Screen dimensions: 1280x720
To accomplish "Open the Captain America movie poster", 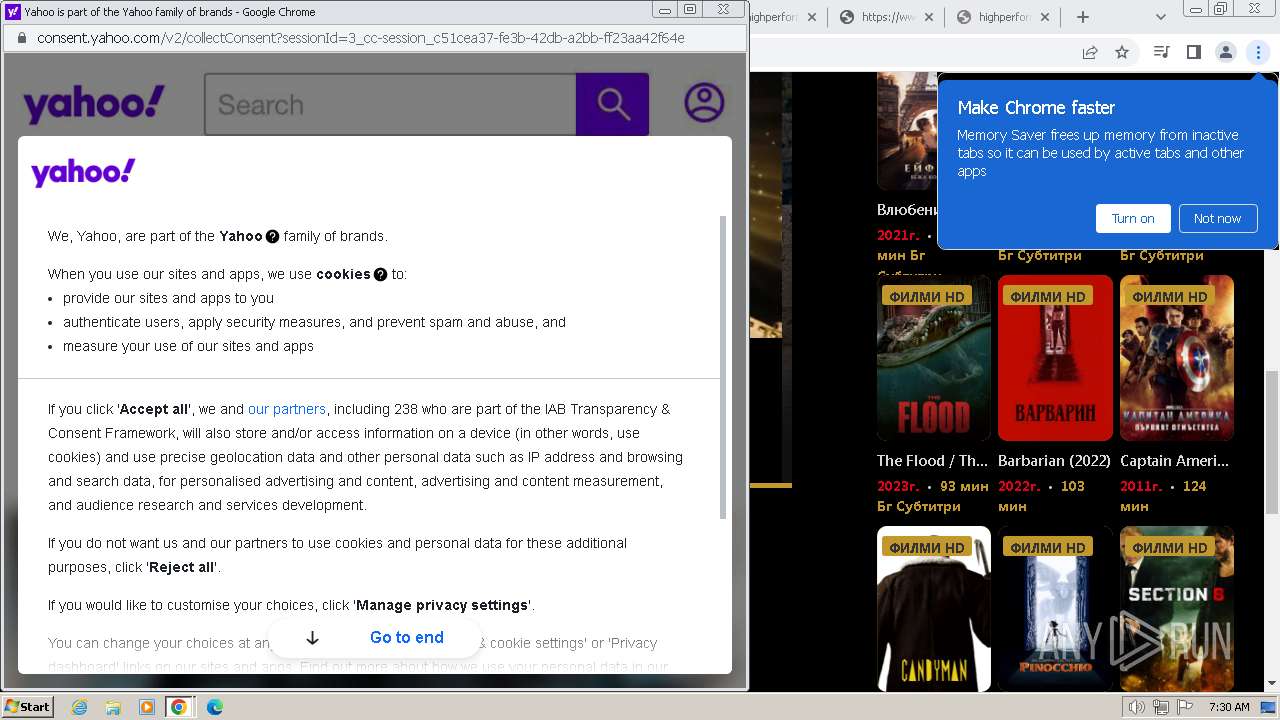I will coord(1177,358).
